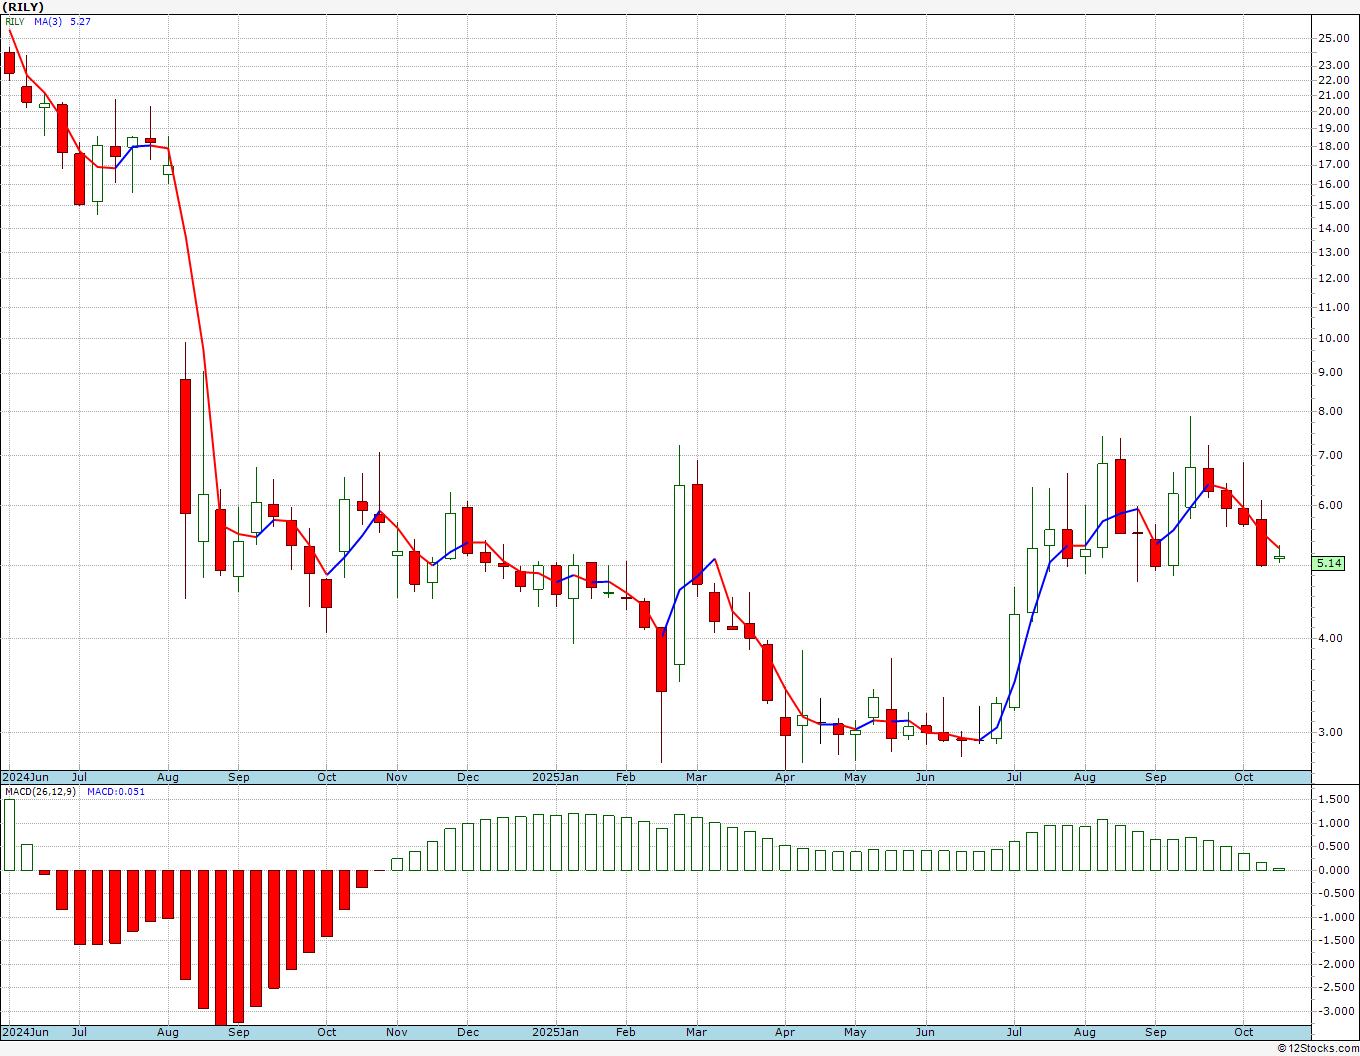Screen dimensions: 1360x1056
Task: Select the MACD:0.051 value label
Action: point(116,791)
